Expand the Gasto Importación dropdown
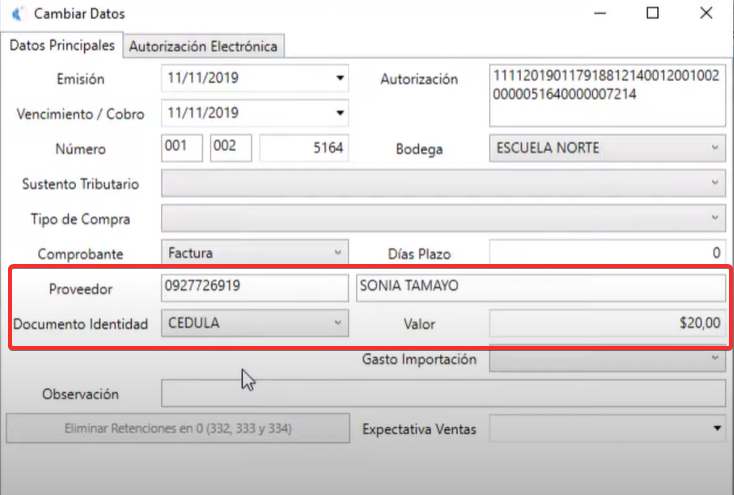Screen dimensions: 734x495 click(607, 359)
